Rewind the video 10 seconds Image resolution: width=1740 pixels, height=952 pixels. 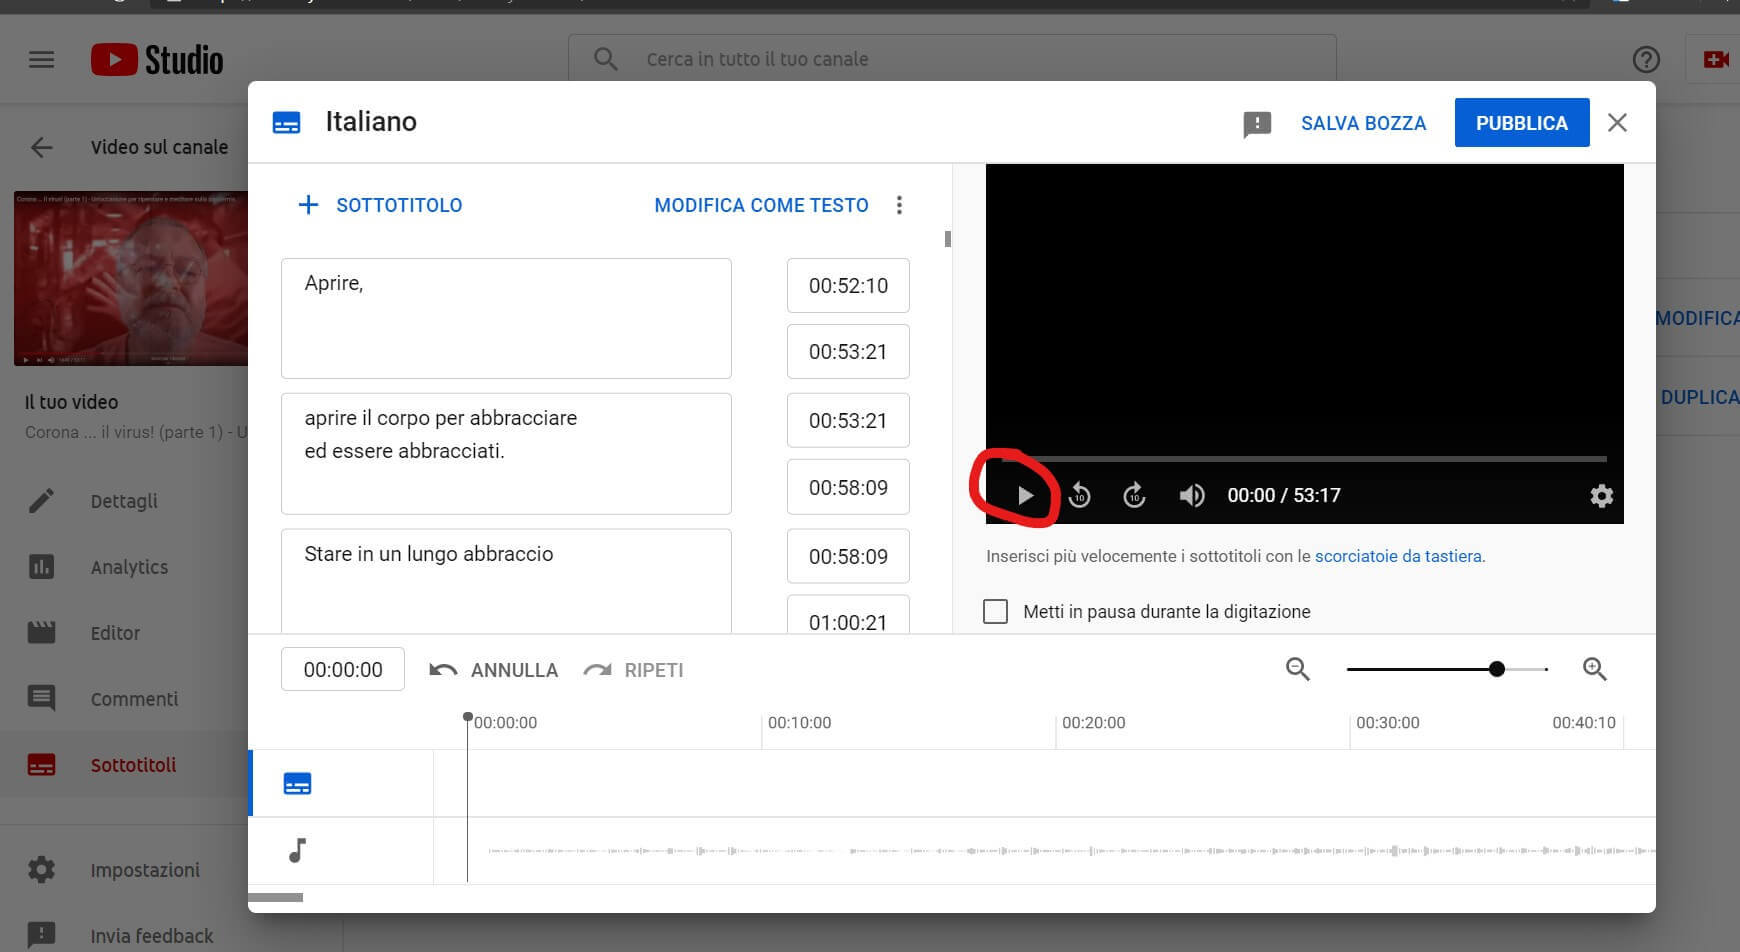1079,495
